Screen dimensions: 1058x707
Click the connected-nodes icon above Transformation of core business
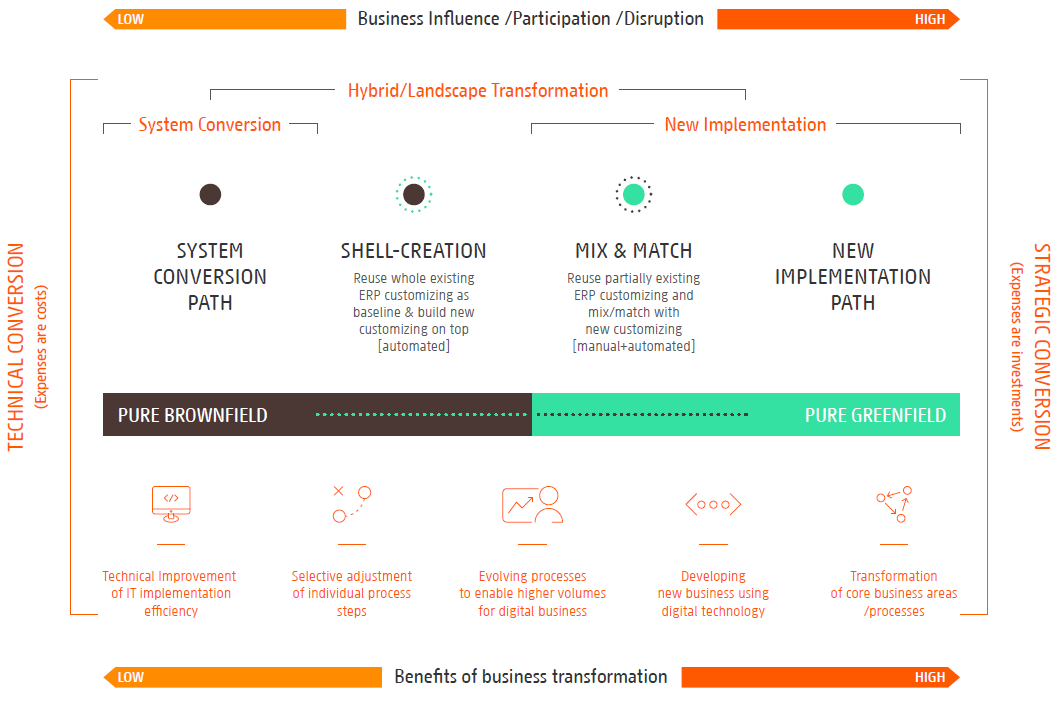pyautogui.click(x=894, y=504)
